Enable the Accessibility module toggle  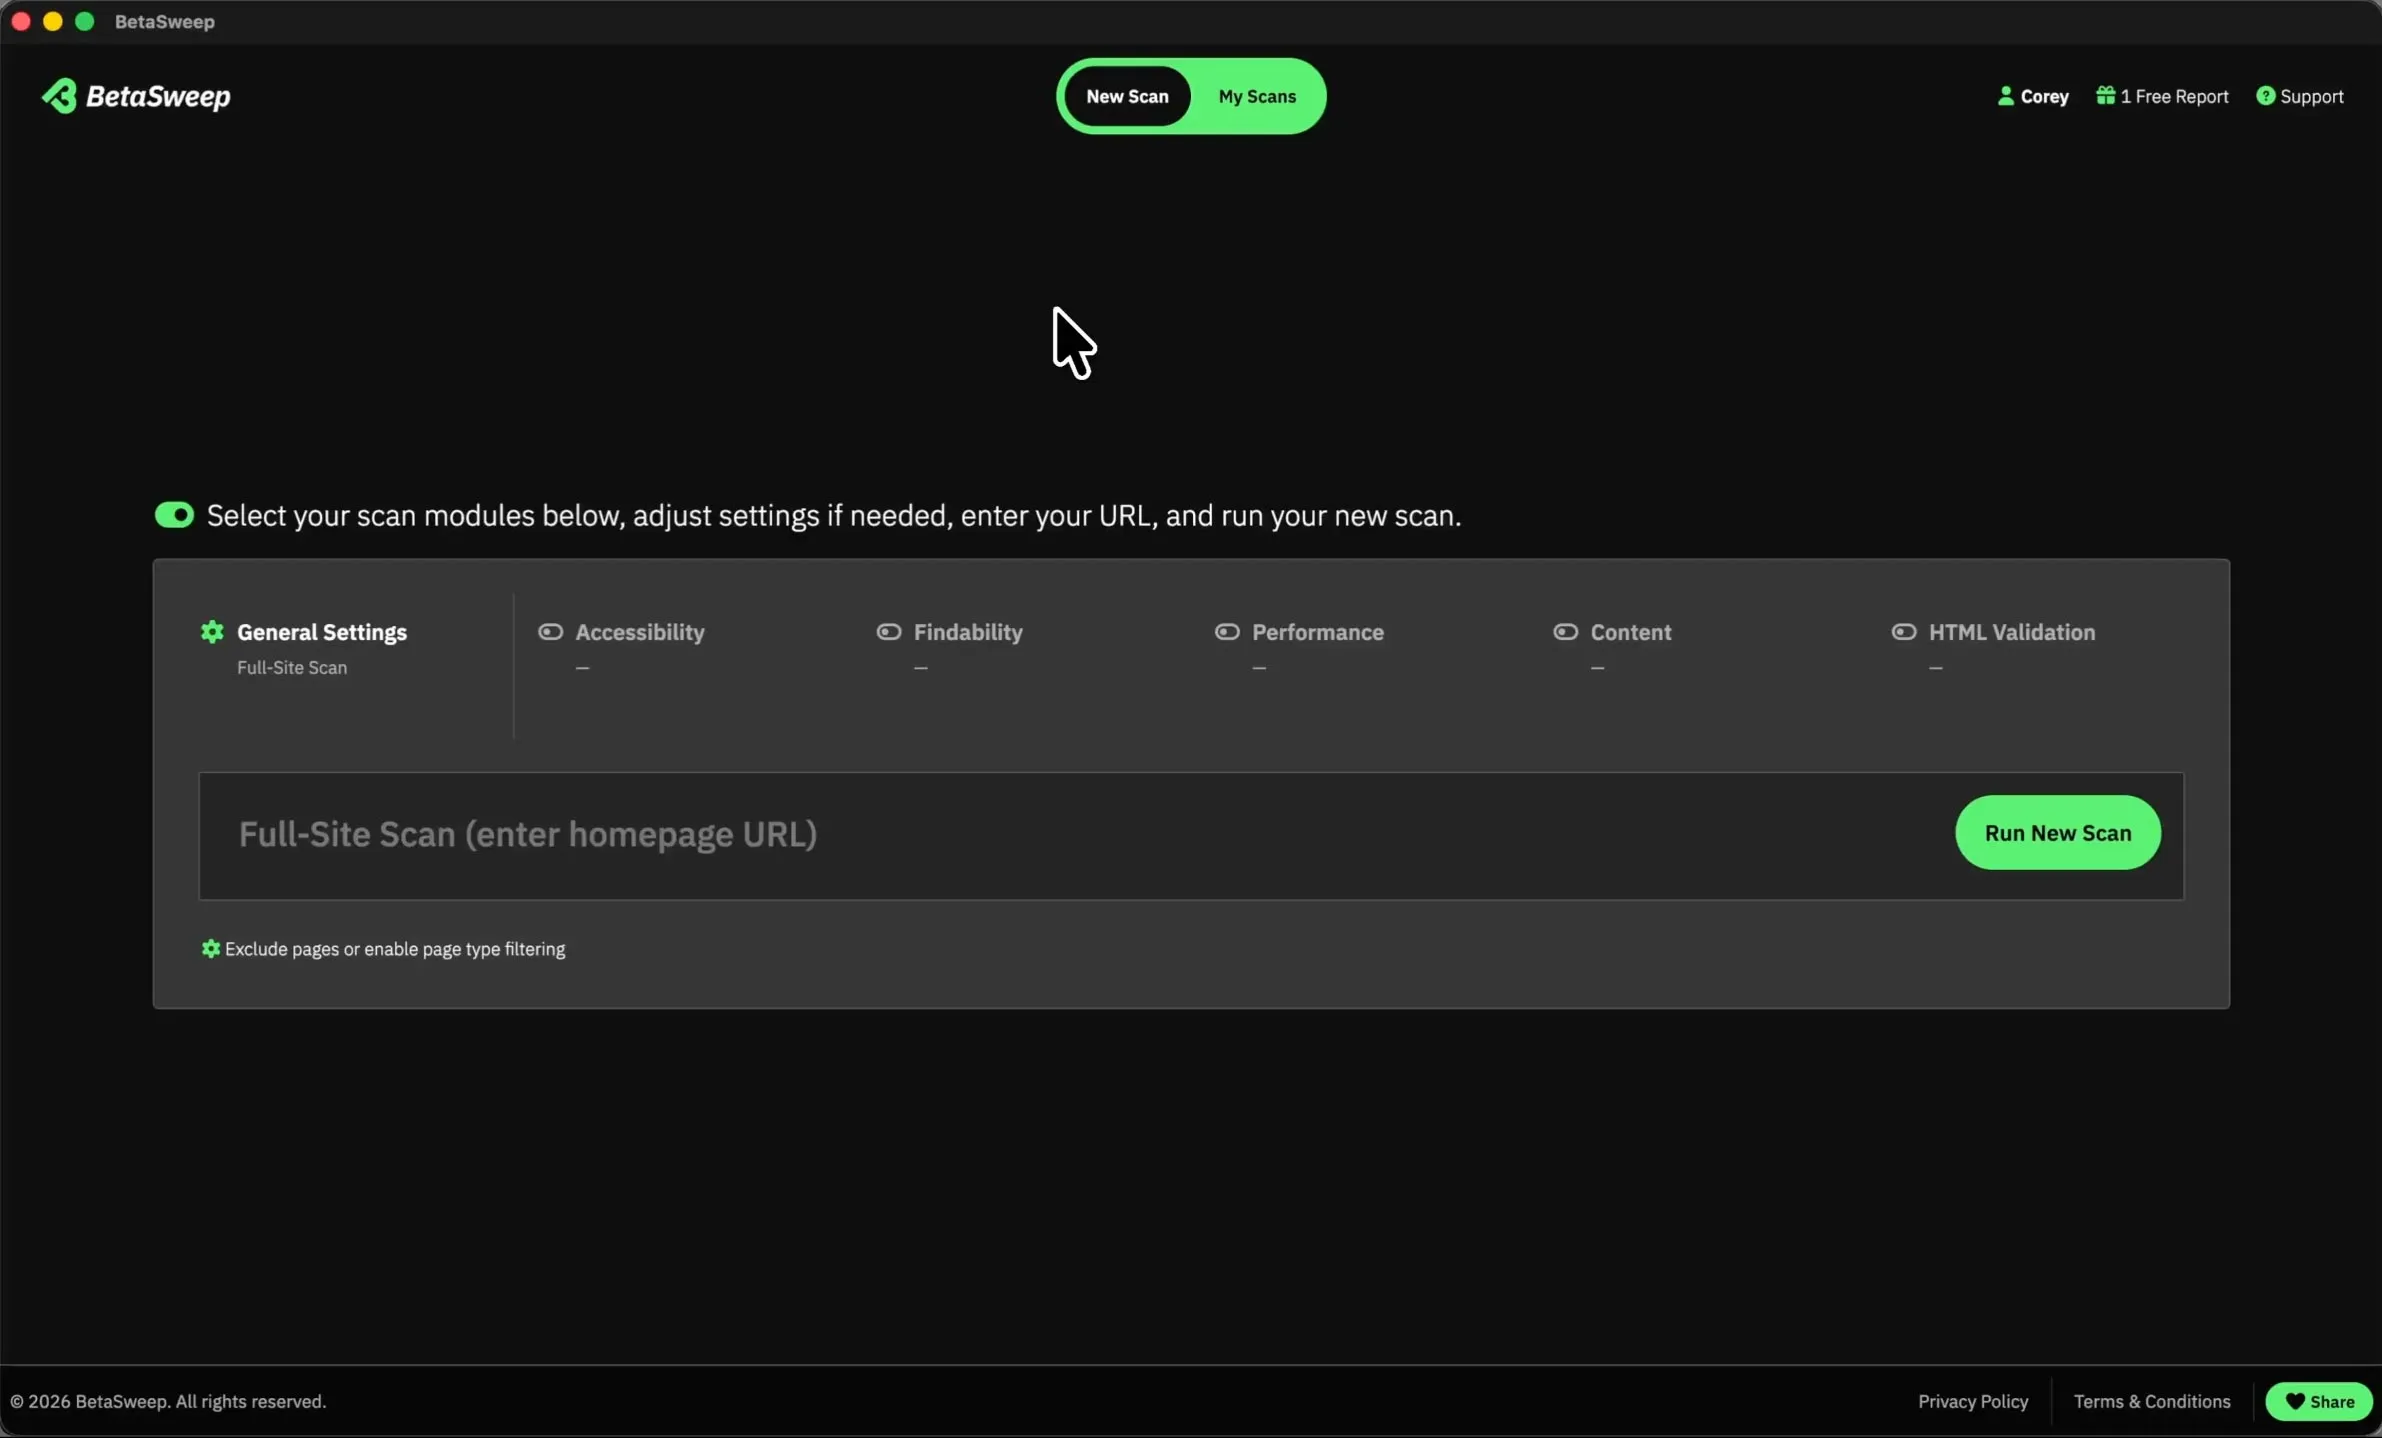[x=550, y=632]
